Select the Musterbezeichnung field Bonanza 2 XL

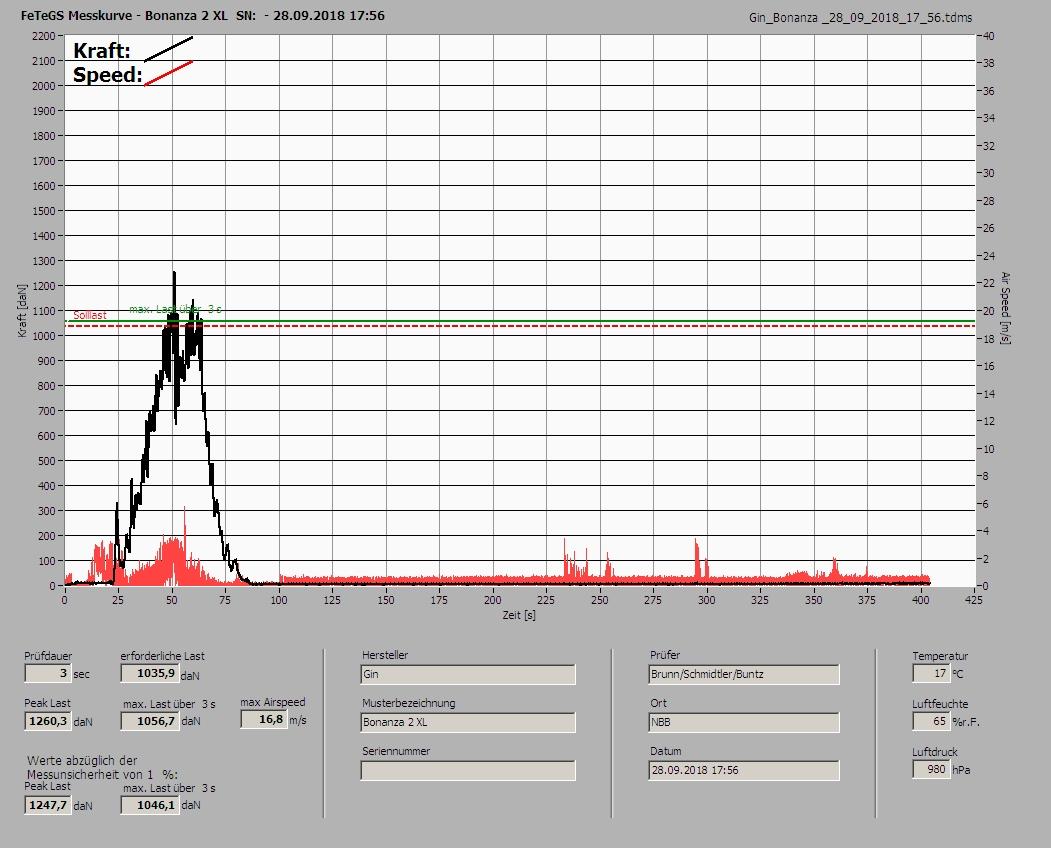pyautogui.click(x=468, y=723)
